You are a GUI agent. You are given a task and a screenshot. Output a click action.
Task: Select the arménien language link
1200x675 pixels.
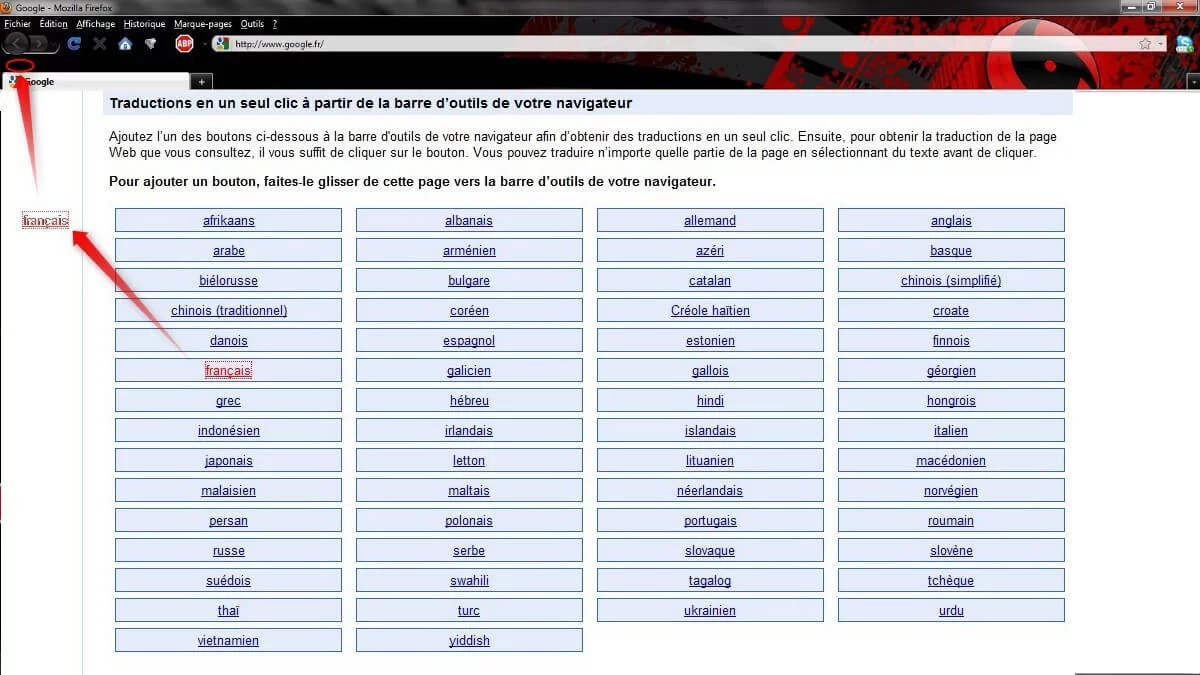[469, 251]
